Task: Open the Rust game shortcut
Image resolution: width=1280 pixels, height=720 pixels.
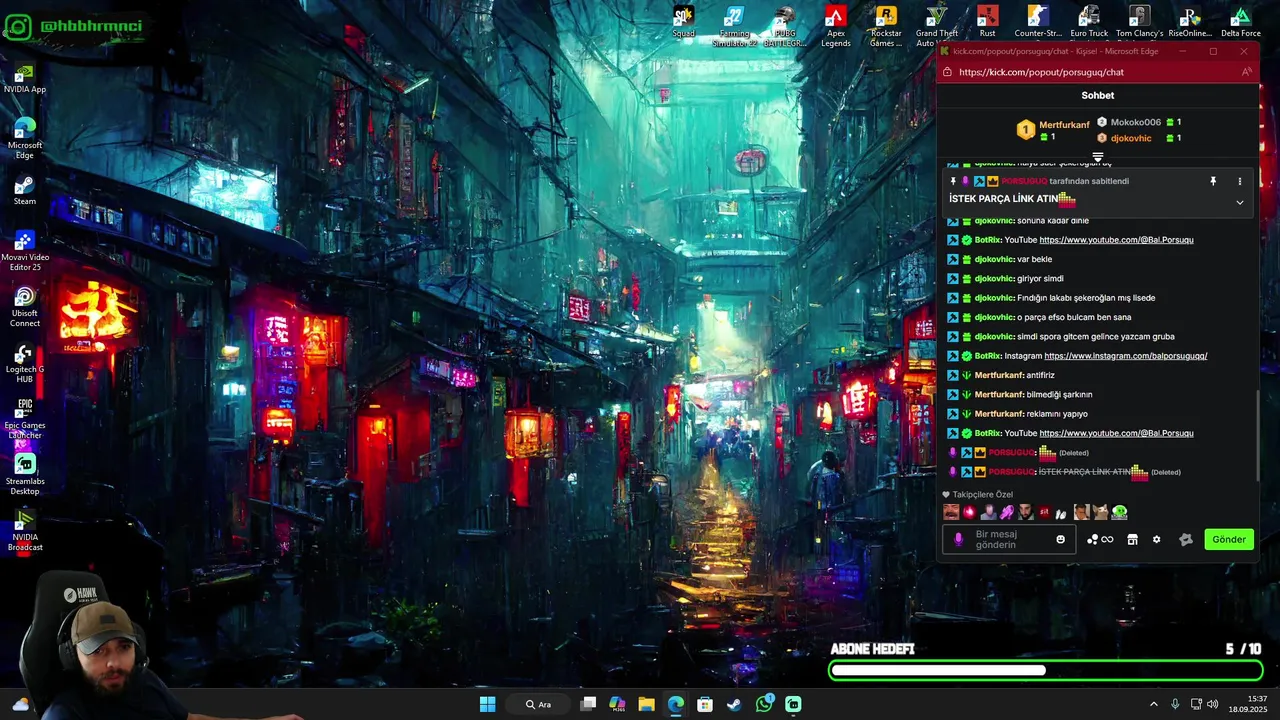Action: click(988, 22)
